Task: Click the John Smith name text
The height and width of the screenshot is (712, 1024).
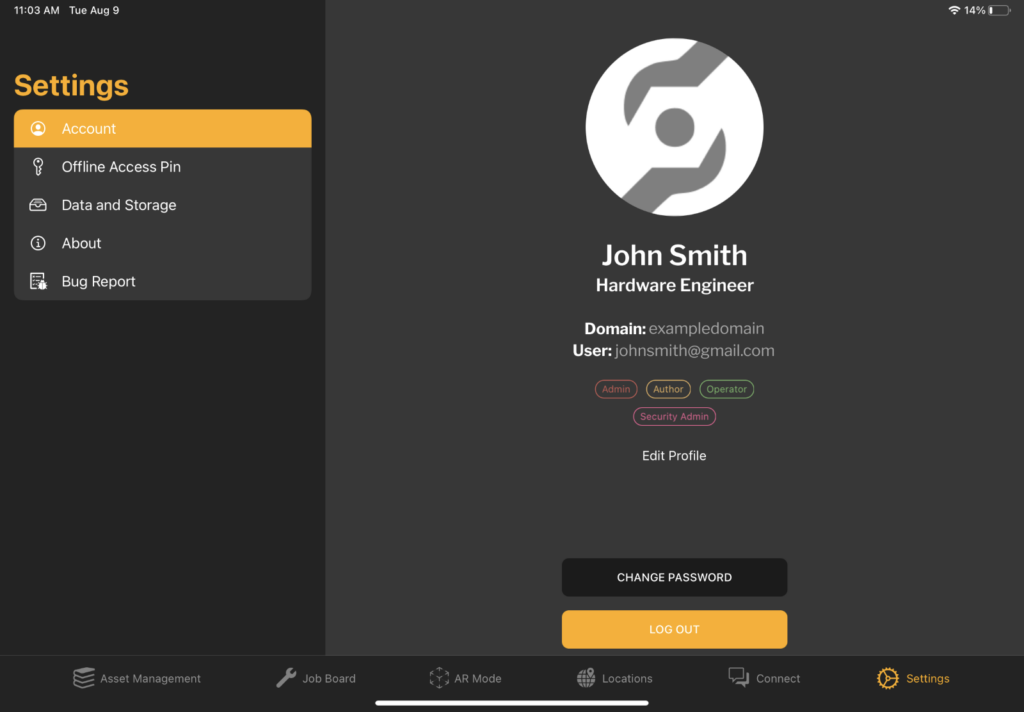Action: pos(674,255)
